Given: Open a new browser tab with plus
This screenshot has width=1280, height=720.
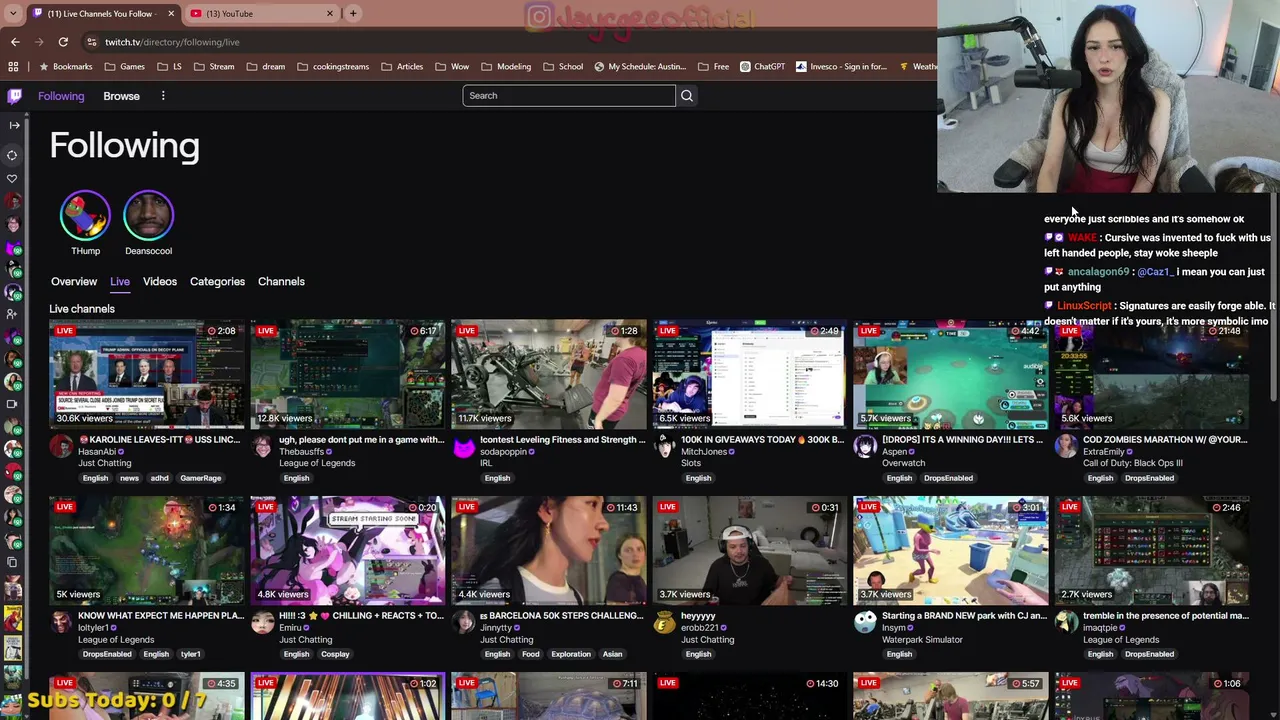Looking at the screenshot, I should tap(353, 13).
